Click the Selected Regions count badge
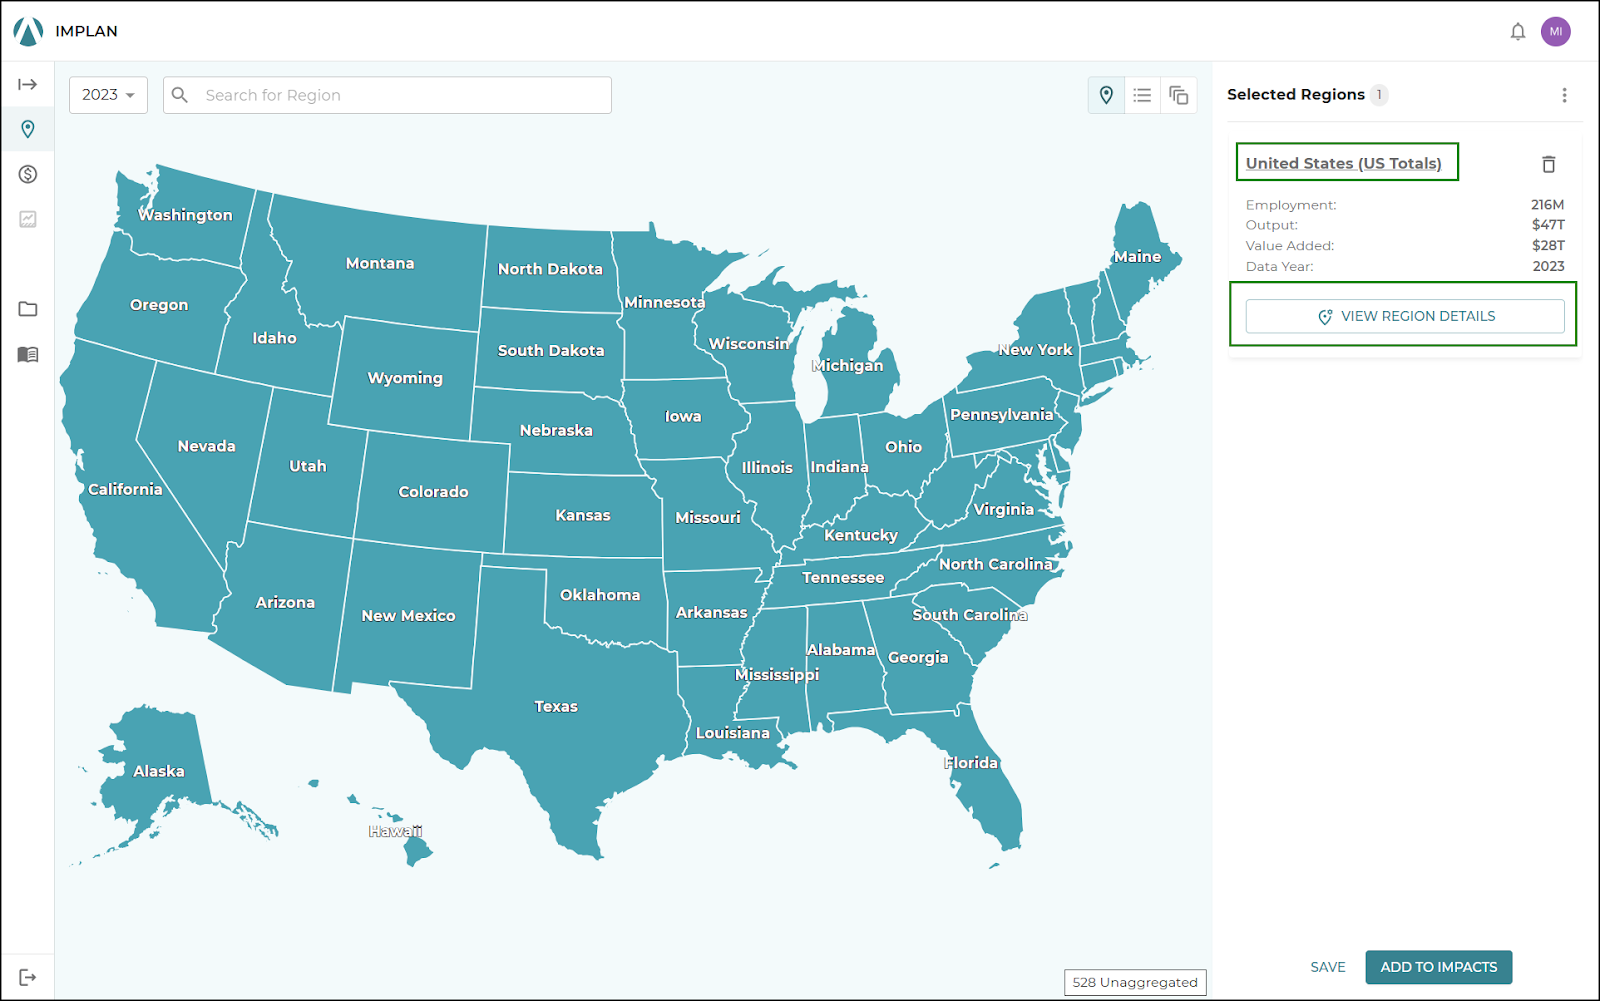This screenshot has width=1600, height=1001. [1379, 95]
